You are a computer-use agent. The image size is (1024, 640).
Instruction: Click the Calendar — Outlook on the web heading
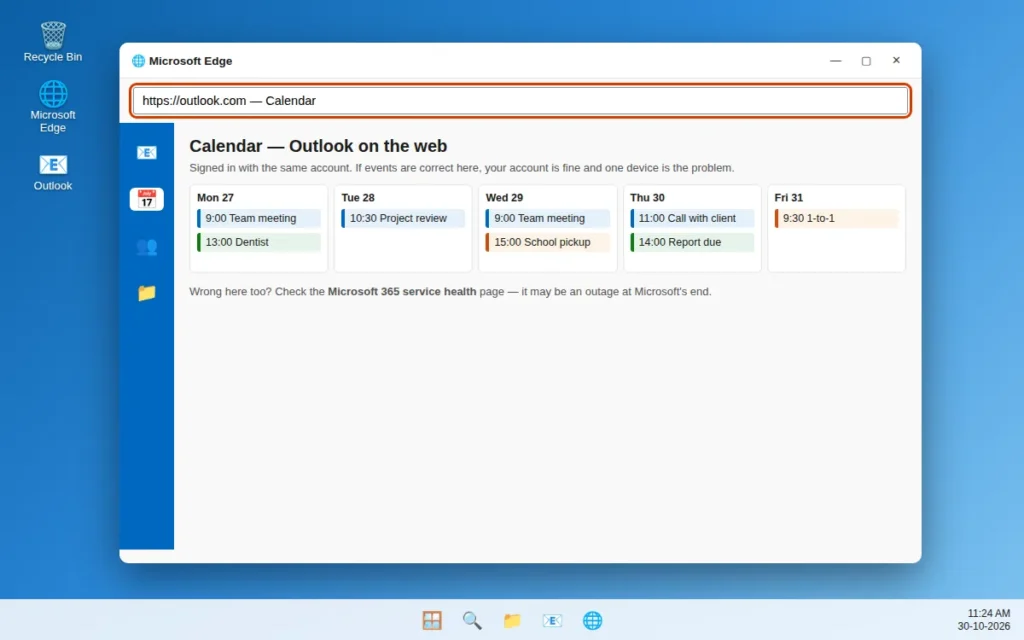click(x=318, y=146)
